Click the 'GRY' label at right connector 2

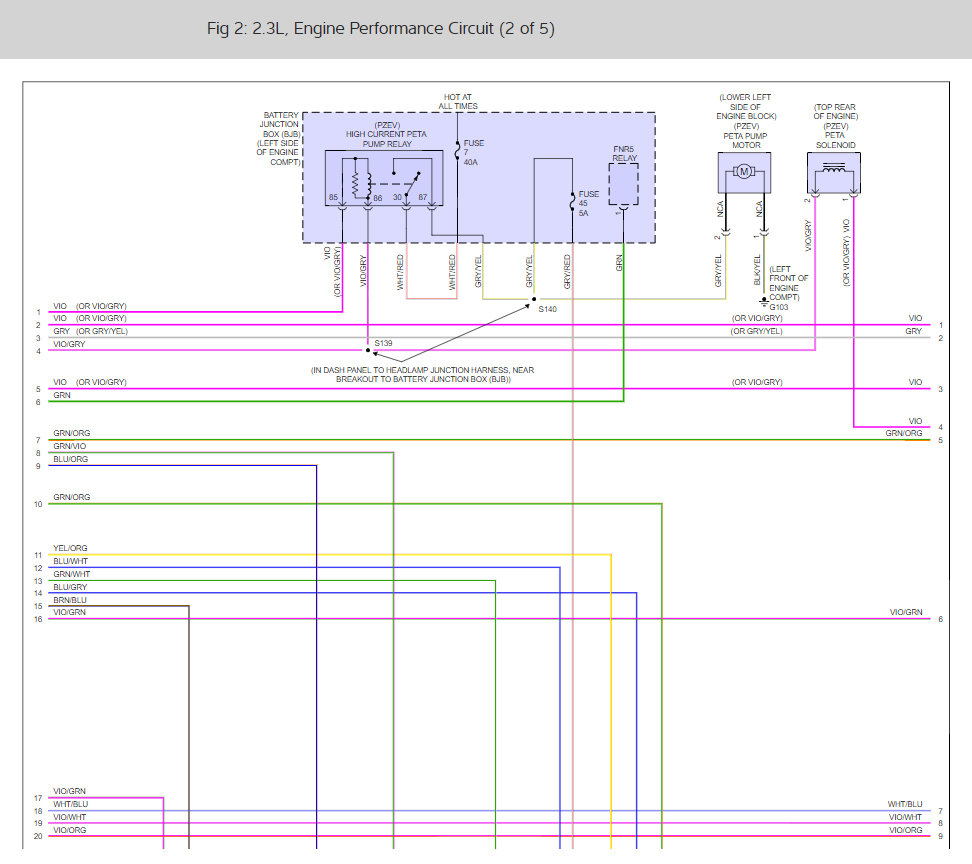[x=914, y=331]
